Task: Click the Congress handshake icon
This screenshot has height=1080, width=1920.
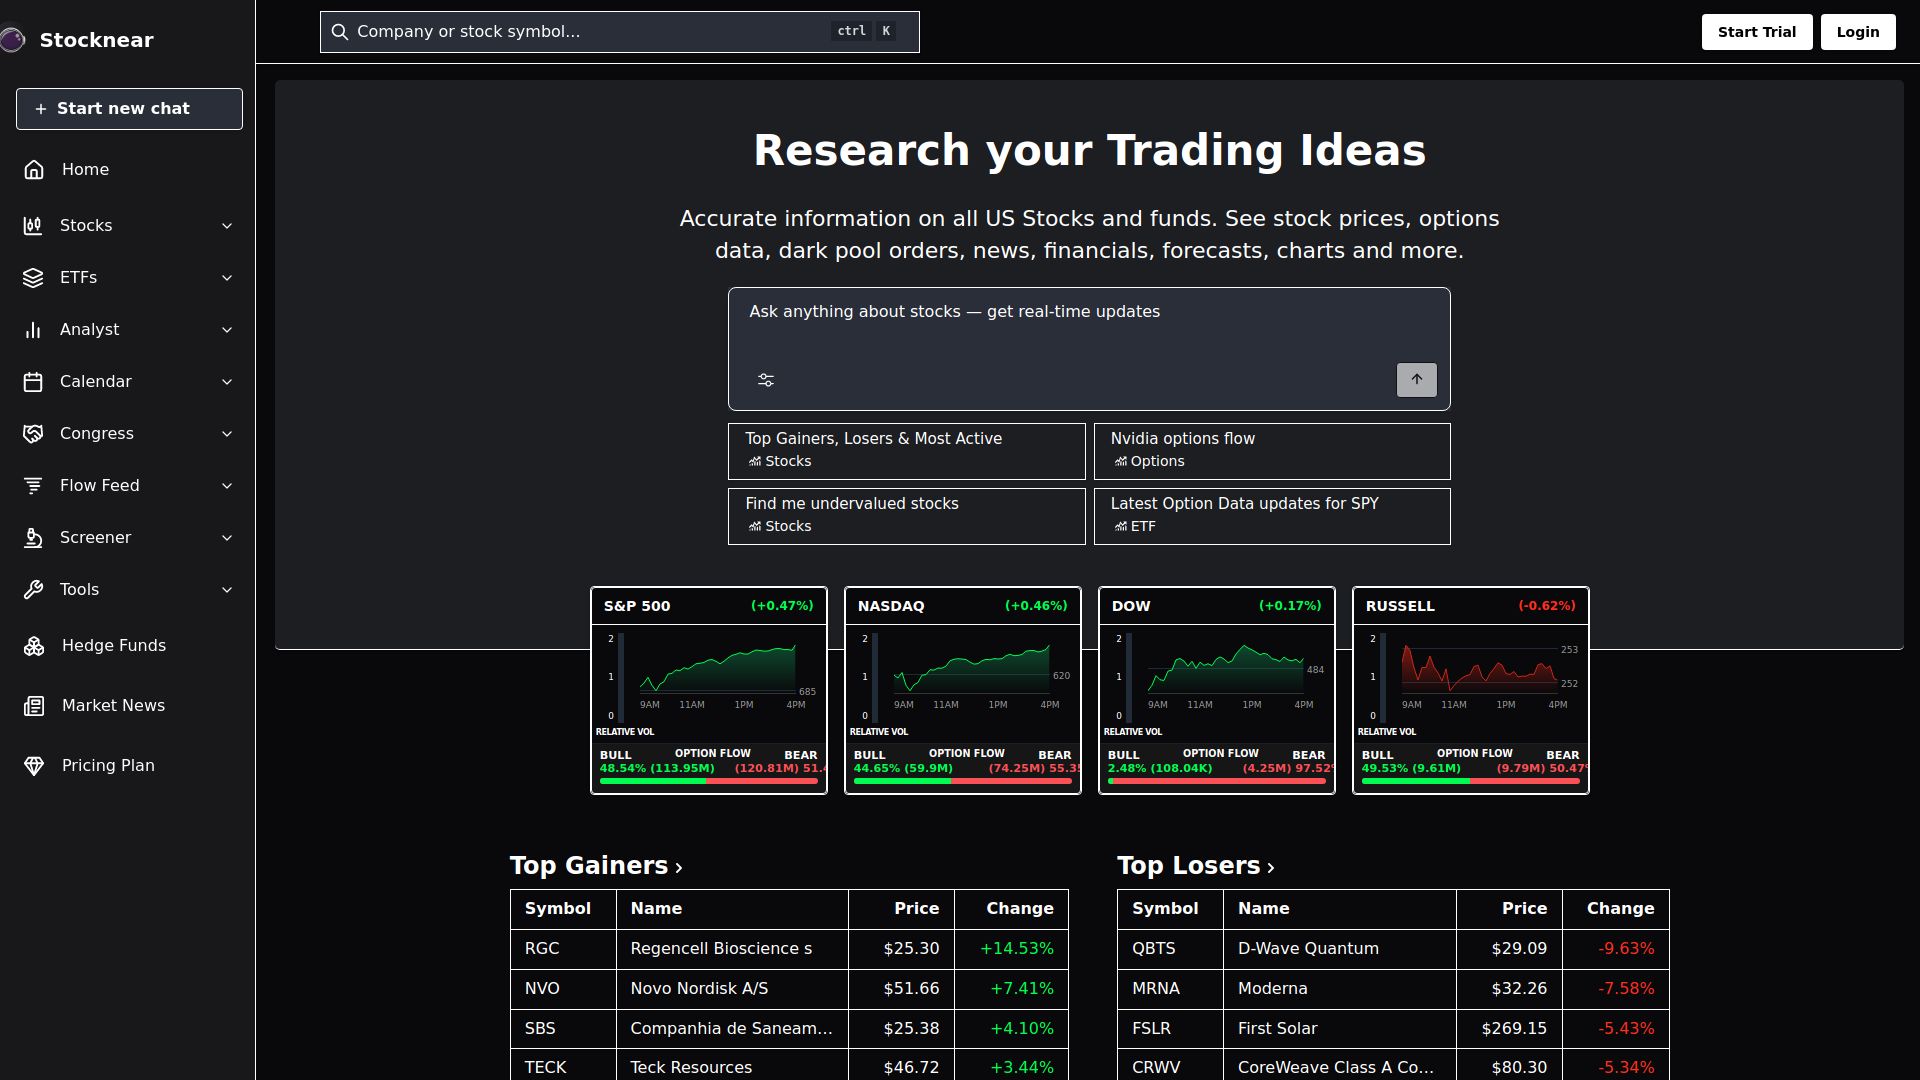Action: 33,434
